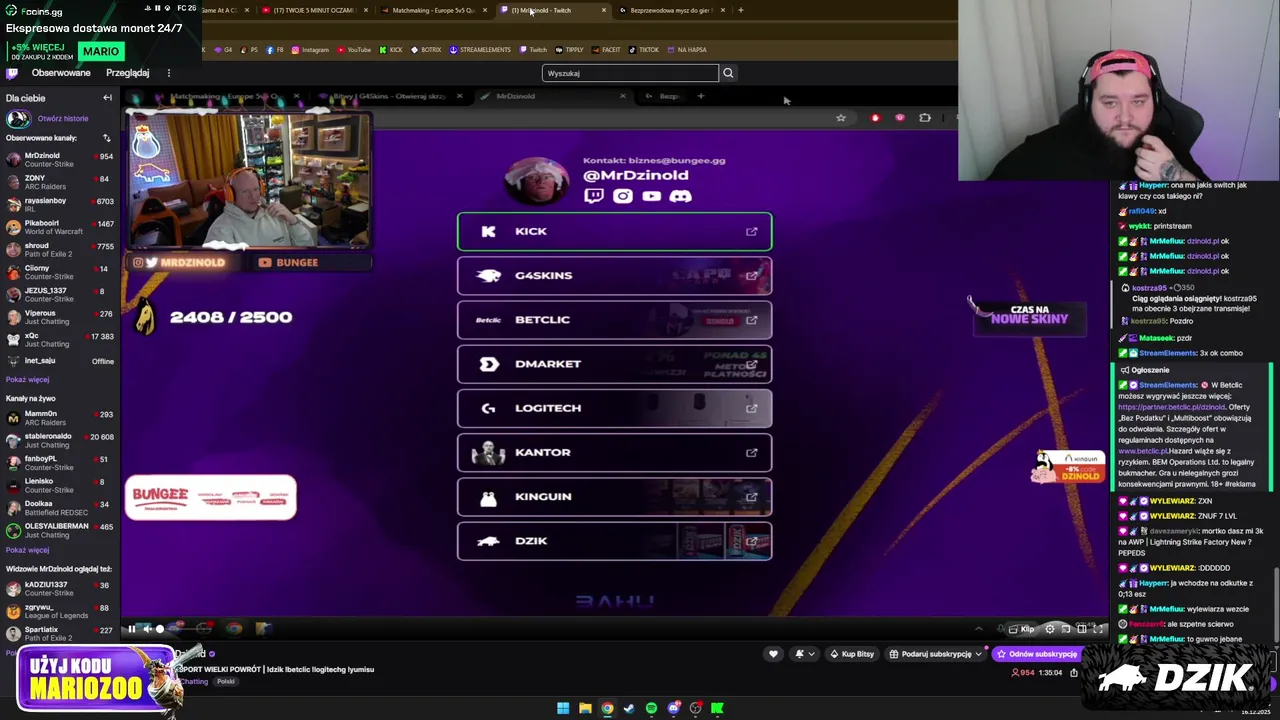Open the browser extensions puzzle icon
Viewport: 1280px width, 720px height.
click(925, 118)
